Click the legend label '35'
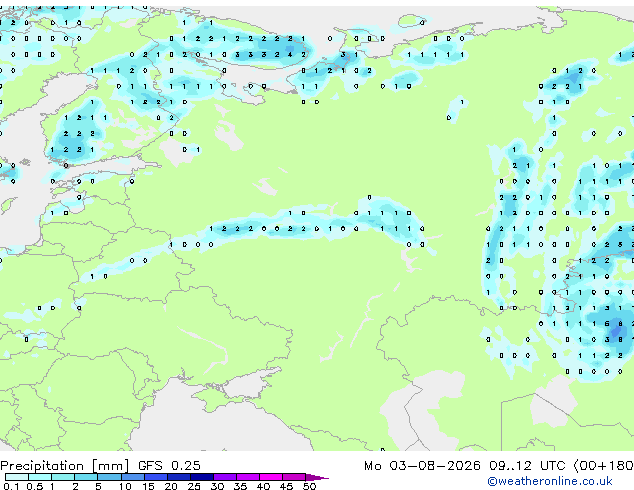This screenshot has height=490, width=634. pyautogui.click(x=241, y=486)
